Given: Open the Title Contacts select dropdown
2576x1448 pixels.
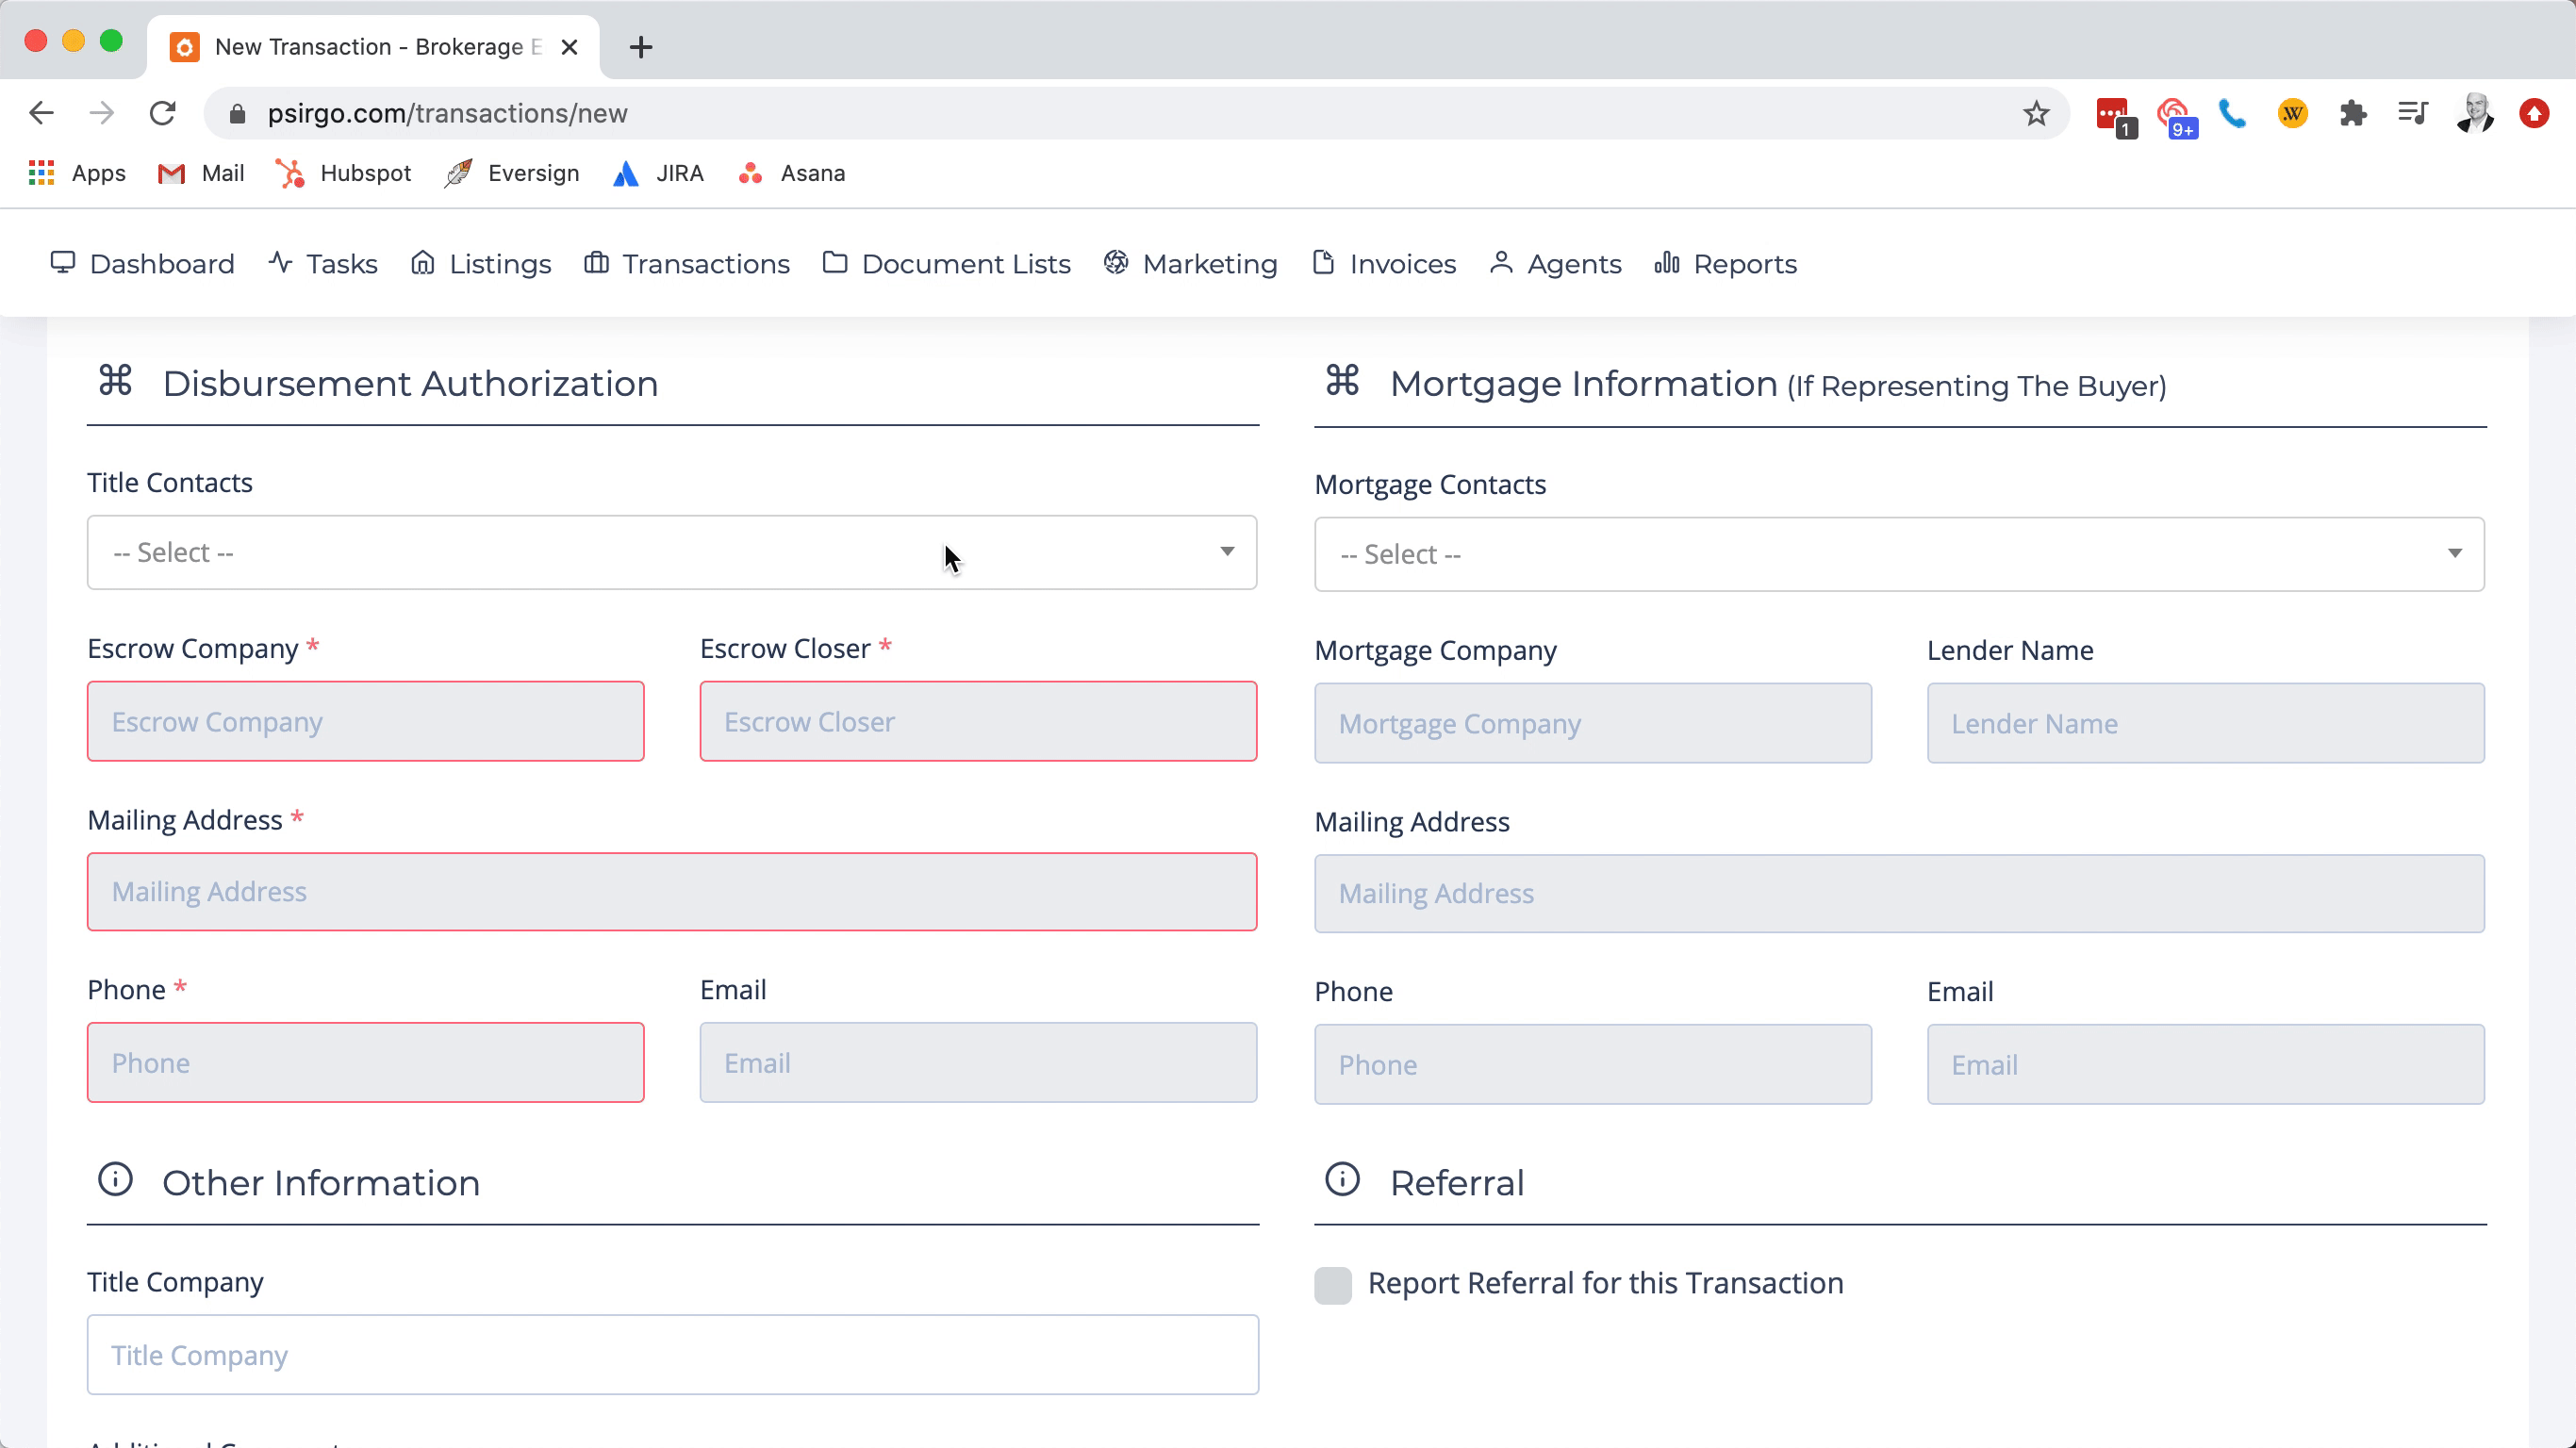Looking at the screenshot, I should click(671, 552).
